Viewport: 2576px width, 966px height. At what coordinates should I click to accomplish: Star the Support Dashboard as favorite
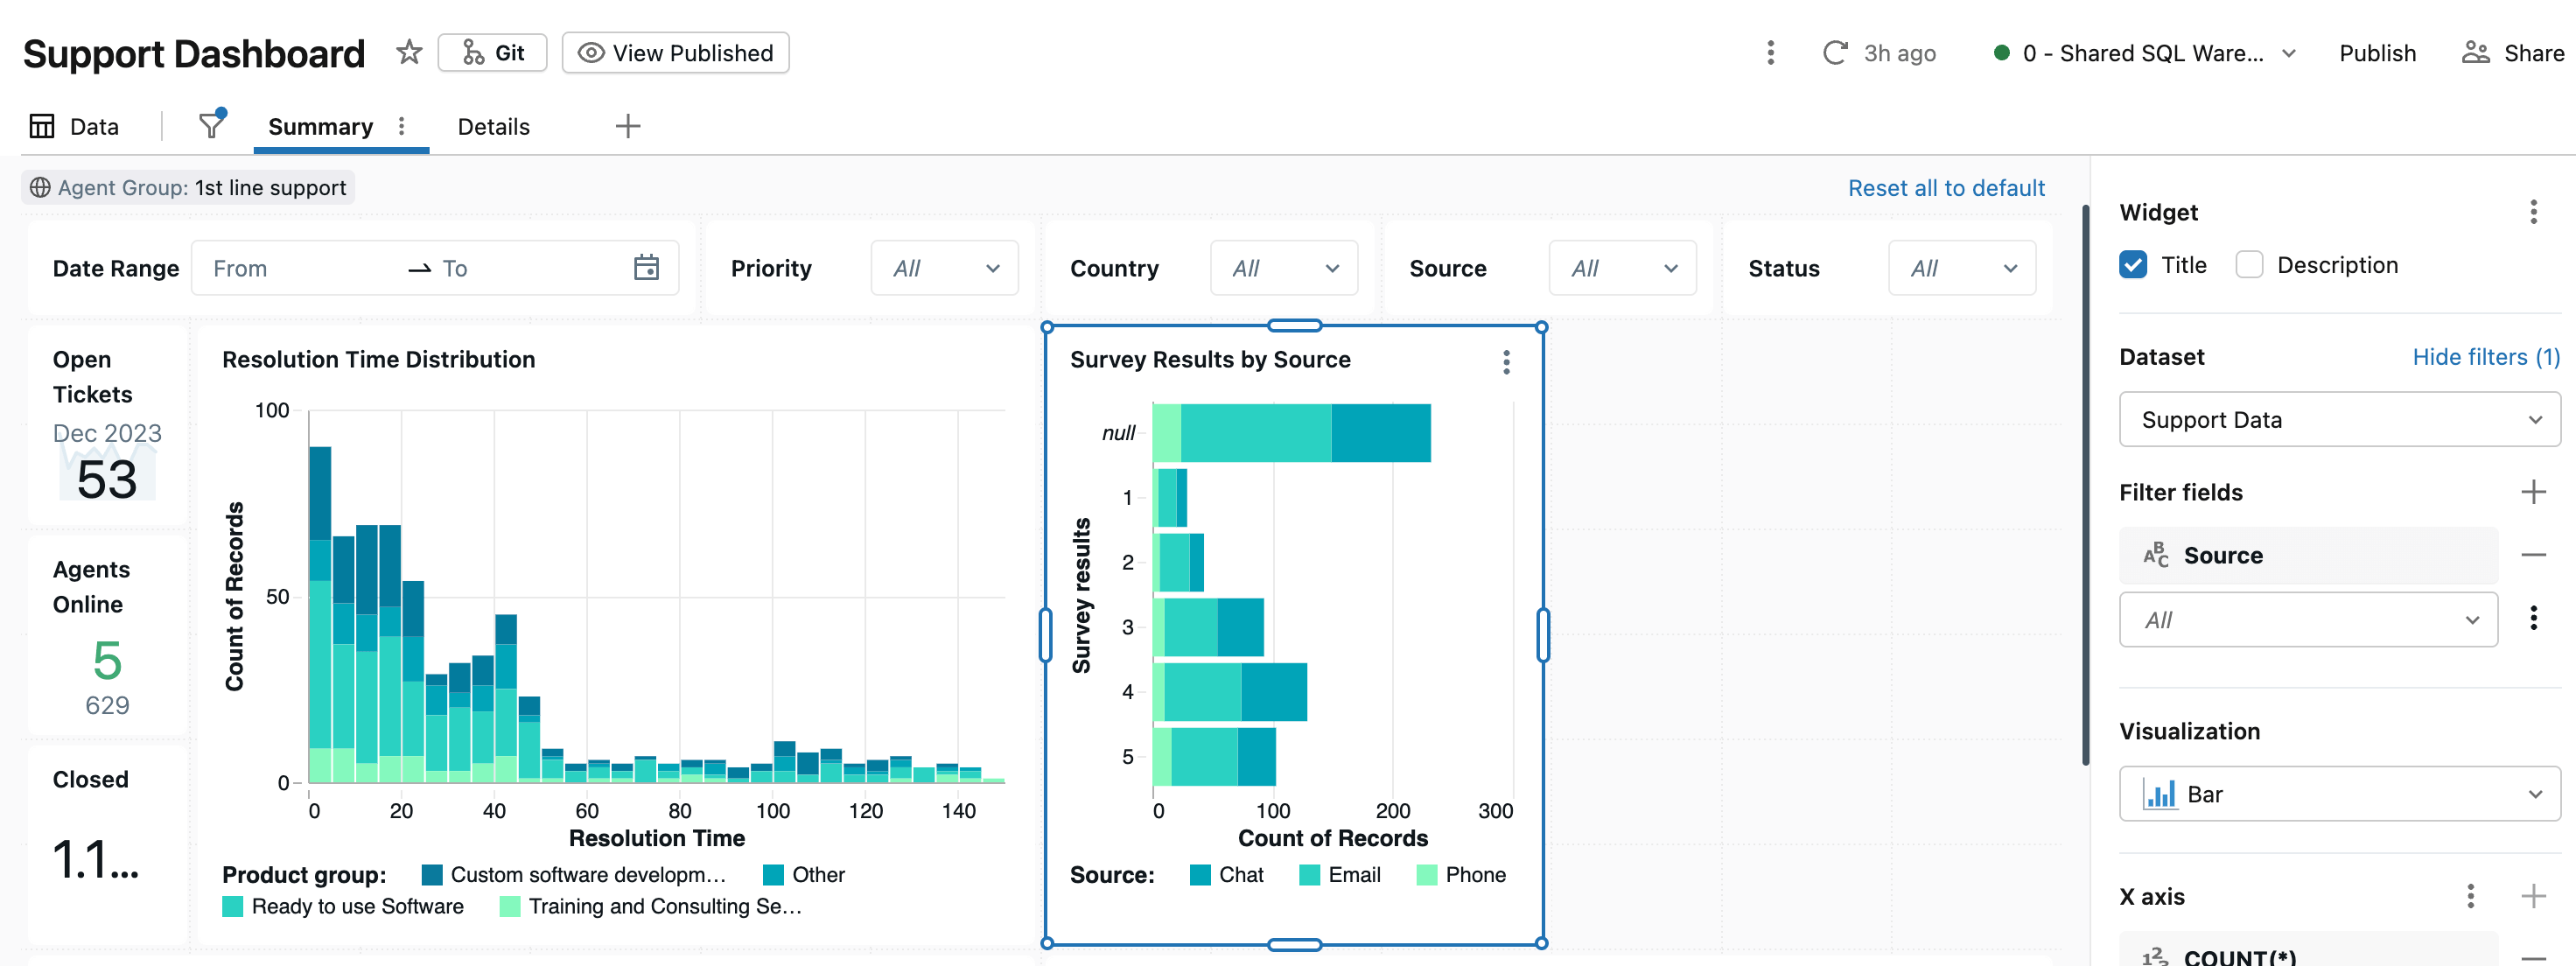tap(409, 53)
